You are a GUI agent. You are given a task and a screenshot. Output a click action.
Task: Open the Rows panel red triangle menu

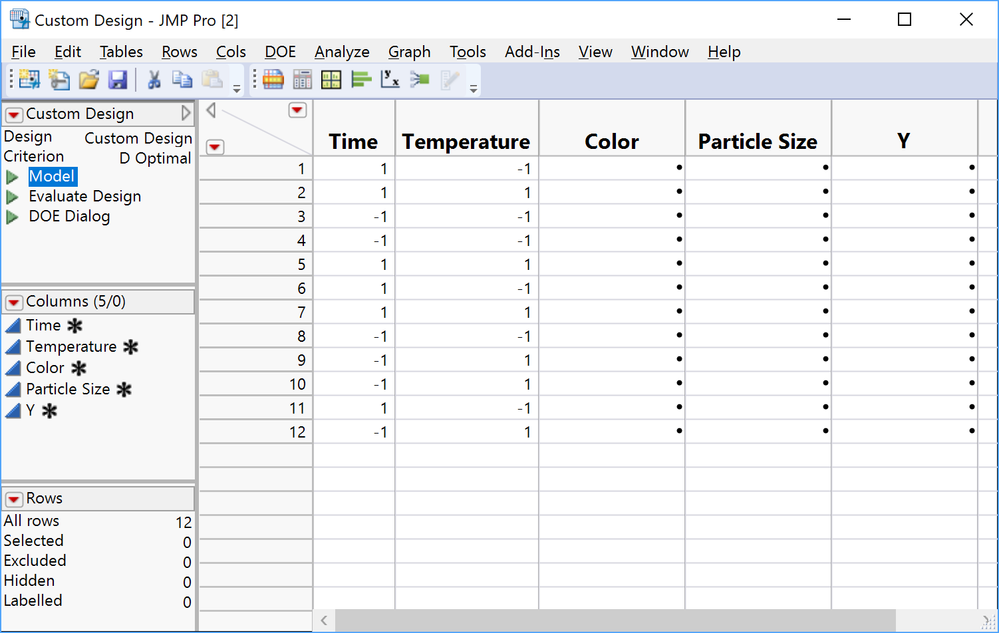(13, 499)
